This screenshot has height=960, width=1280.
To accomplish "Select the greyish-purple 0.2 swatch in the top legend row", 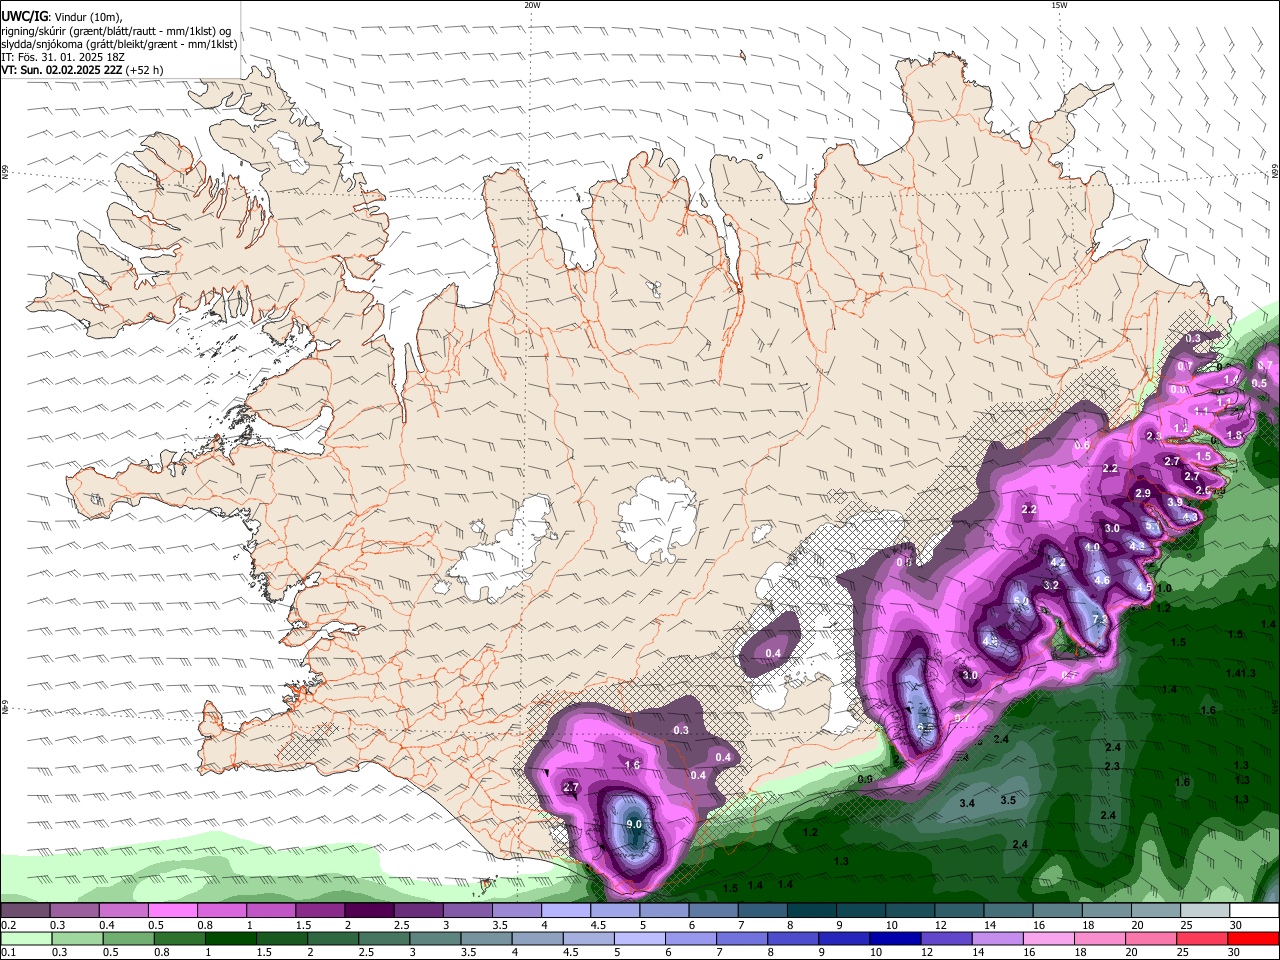I will 25,911.
